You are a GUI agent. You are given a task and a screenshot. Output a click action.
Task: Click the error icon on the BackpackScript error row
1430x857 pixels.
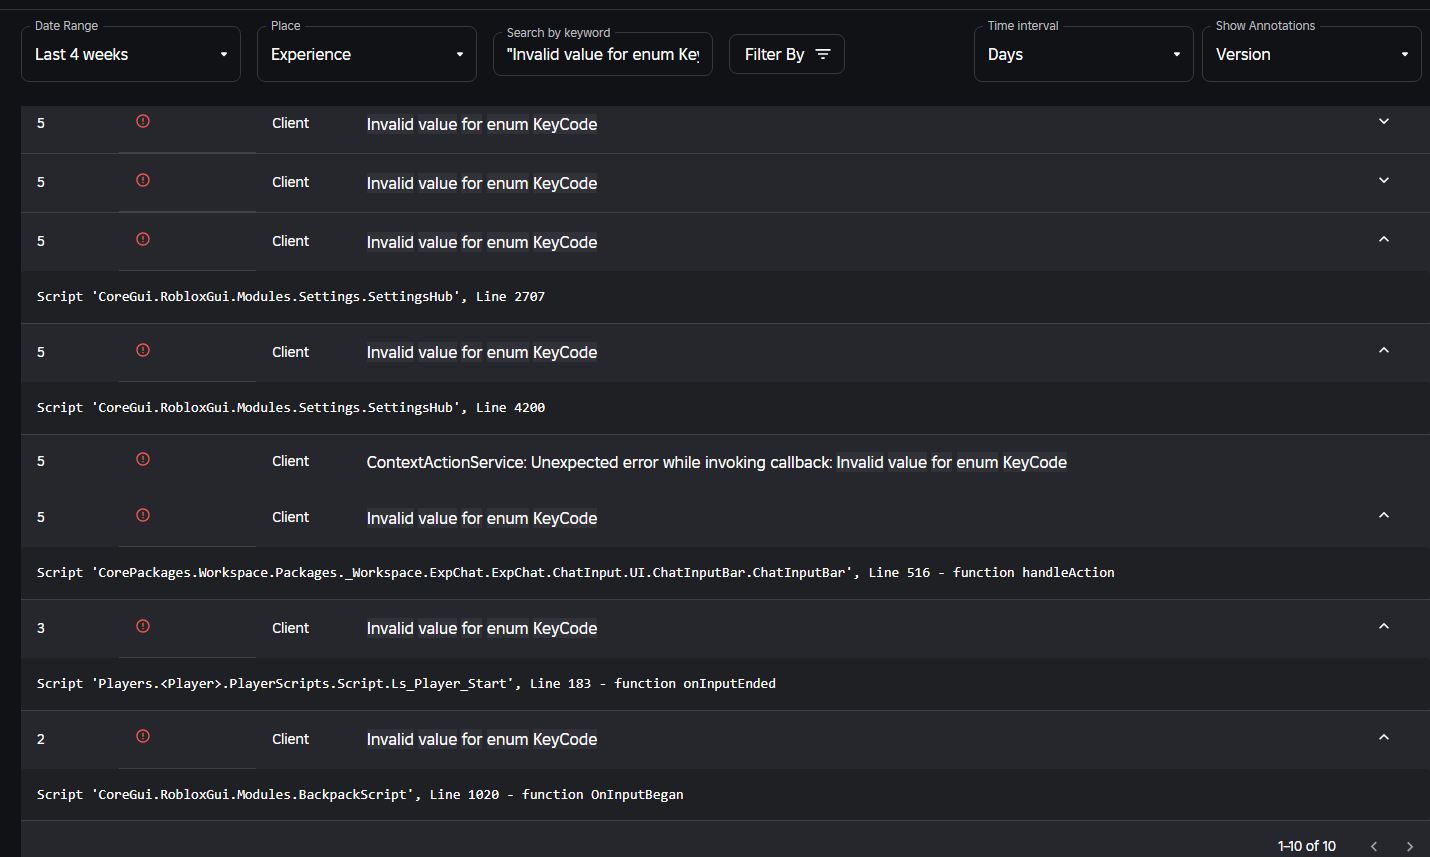tap(142, 736)
